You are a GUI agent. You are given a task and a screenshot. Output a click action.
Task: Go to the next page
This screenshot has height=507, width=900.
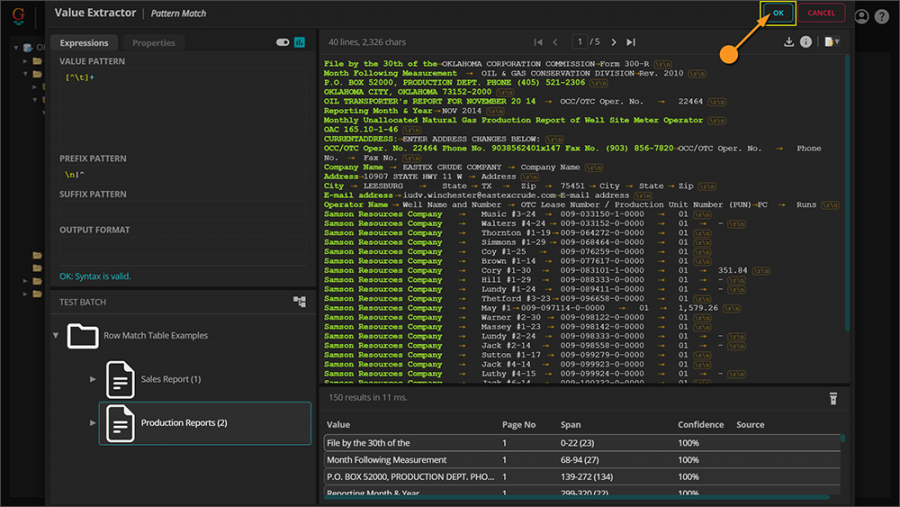(614, 42)
